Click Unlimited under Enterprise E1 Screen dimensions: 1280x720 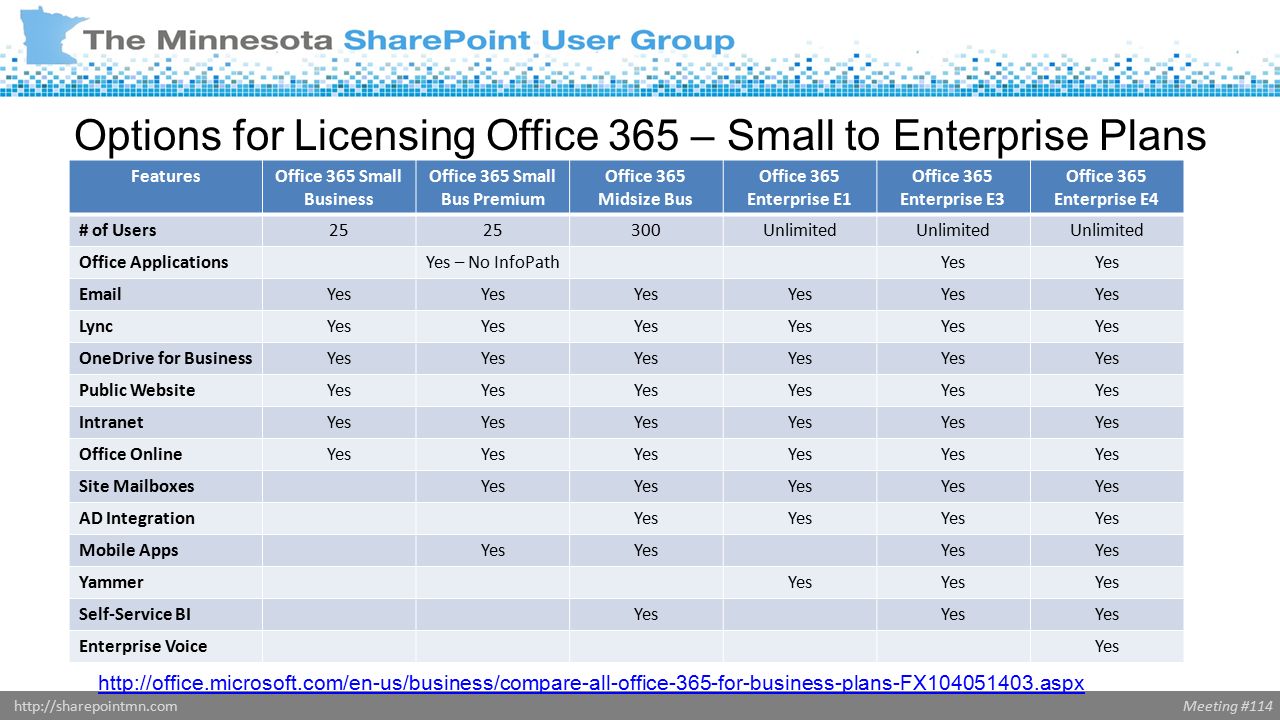coord(799,230)
